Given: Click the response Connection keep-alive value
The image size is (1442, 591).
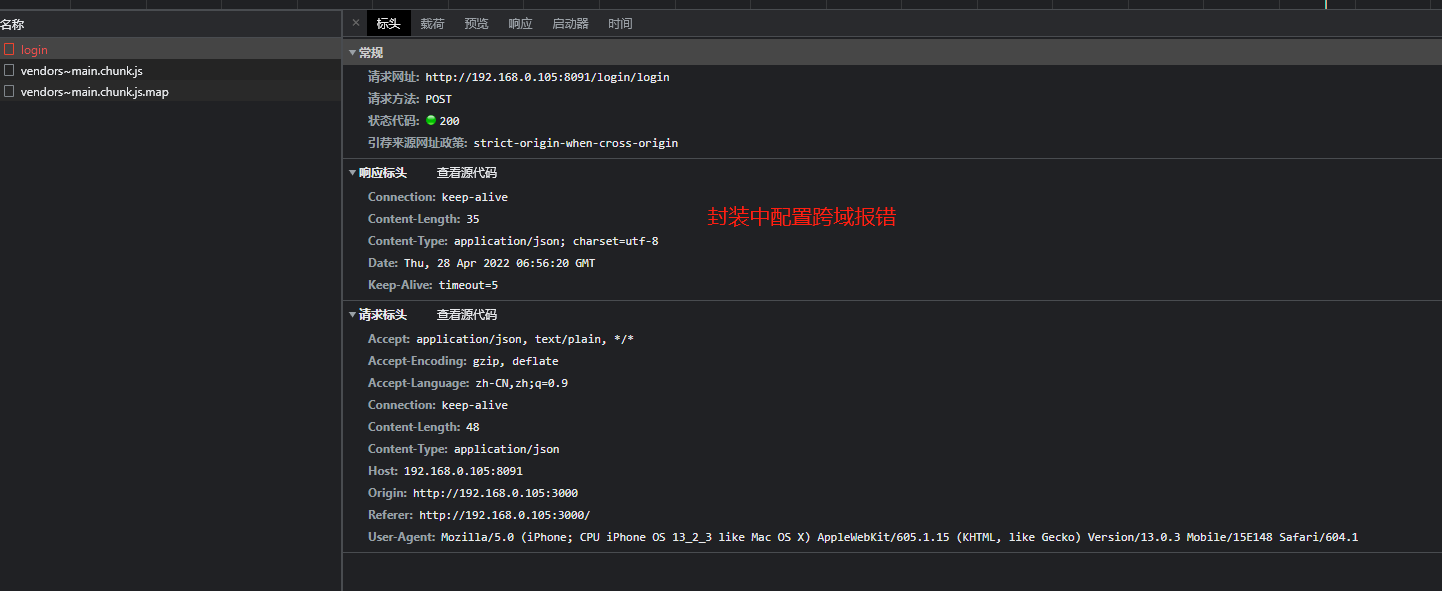Looking at the screenshot, I should pos(475,197).
